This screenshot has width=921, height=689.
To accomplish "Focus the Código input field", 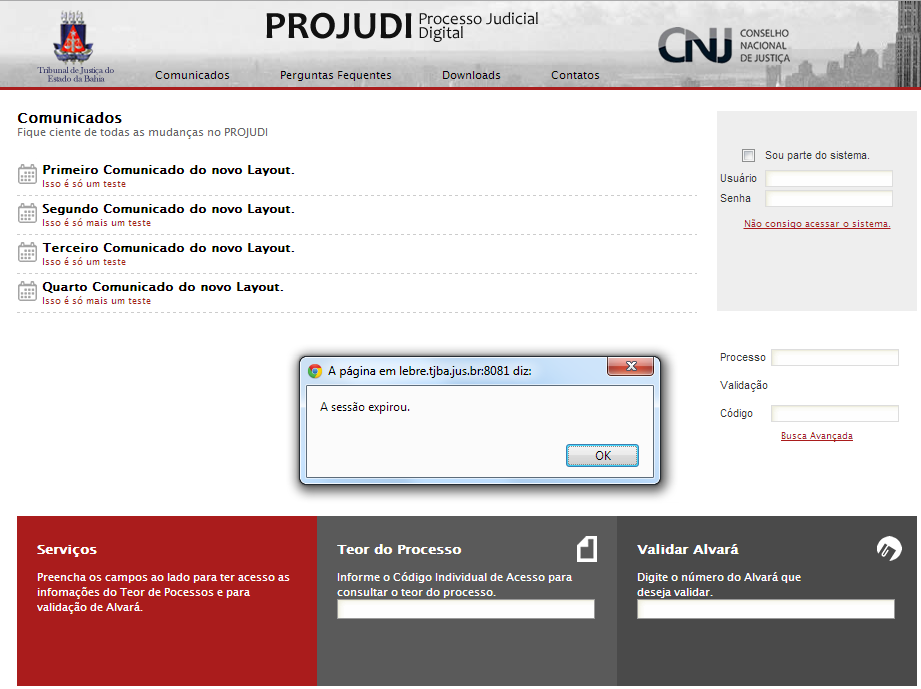I will [x=835, y=414].
